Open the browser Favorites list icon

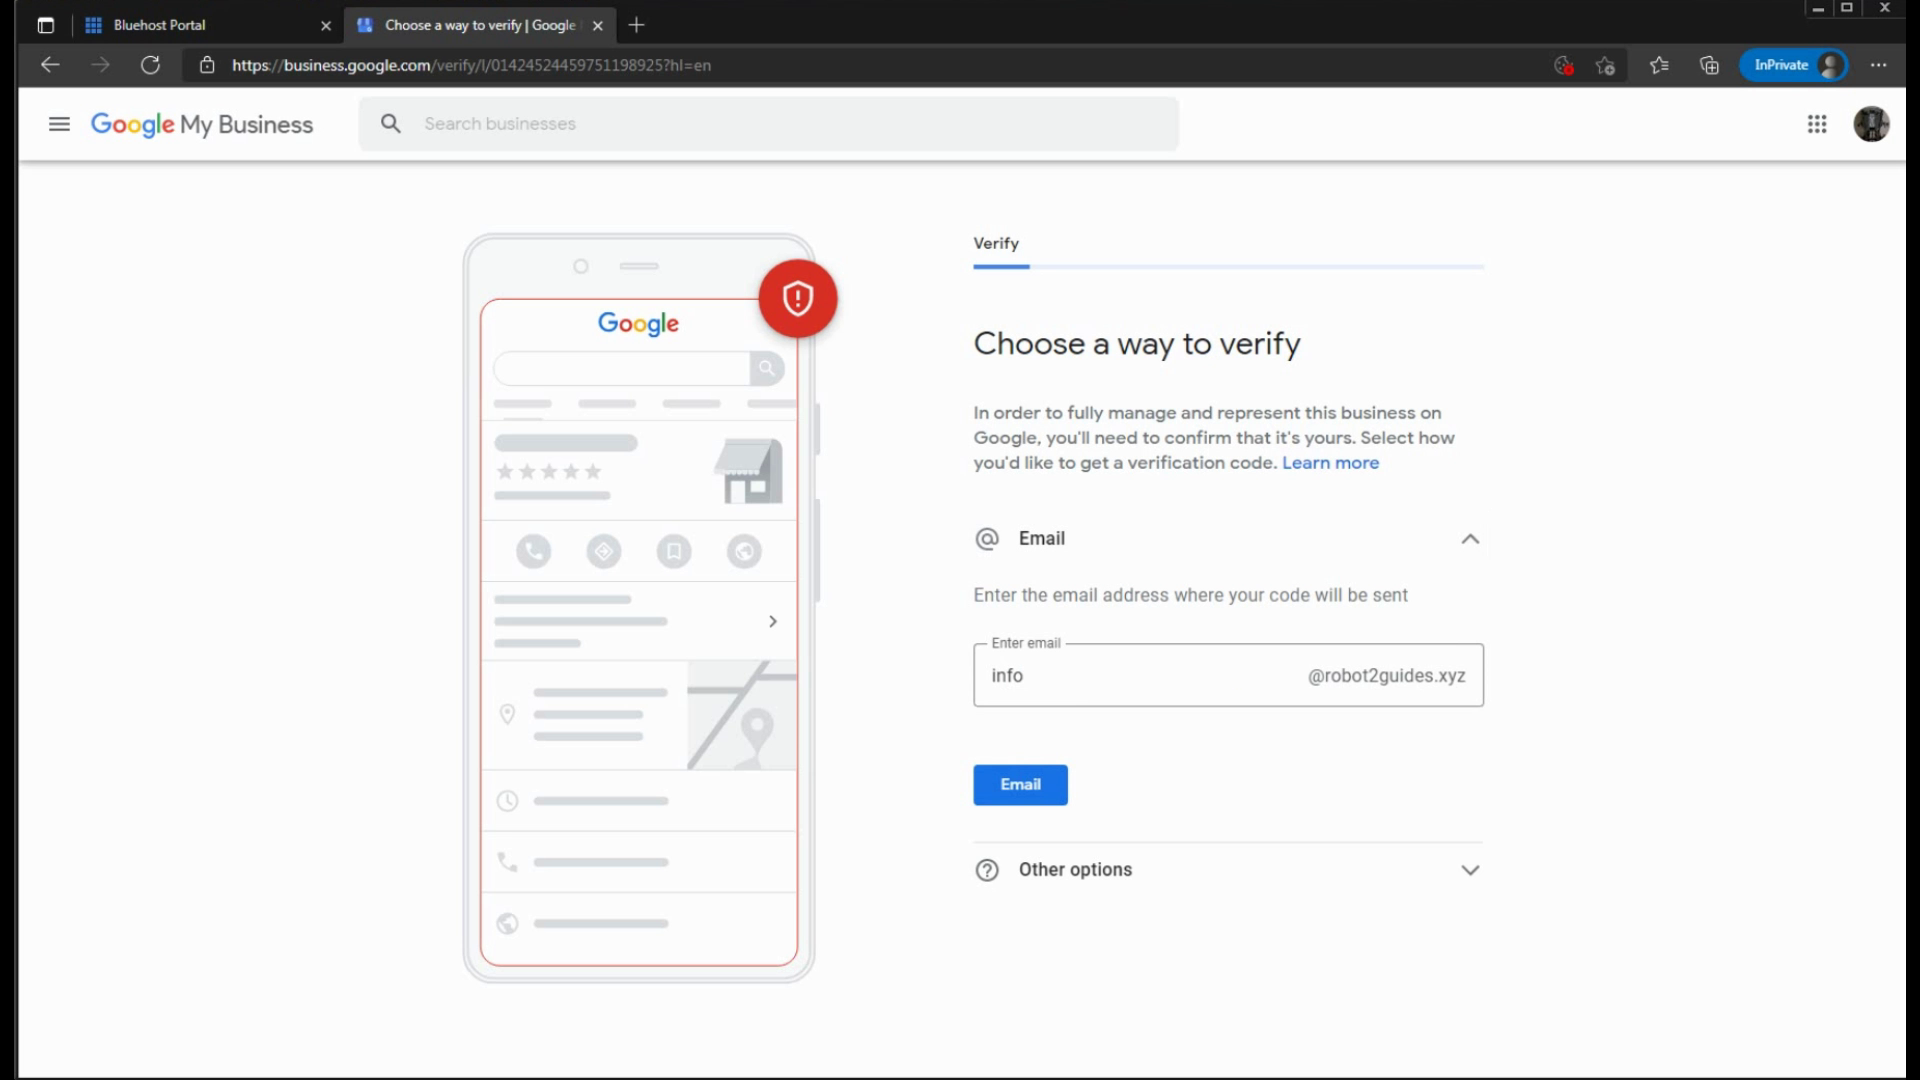coord(1659,65)
